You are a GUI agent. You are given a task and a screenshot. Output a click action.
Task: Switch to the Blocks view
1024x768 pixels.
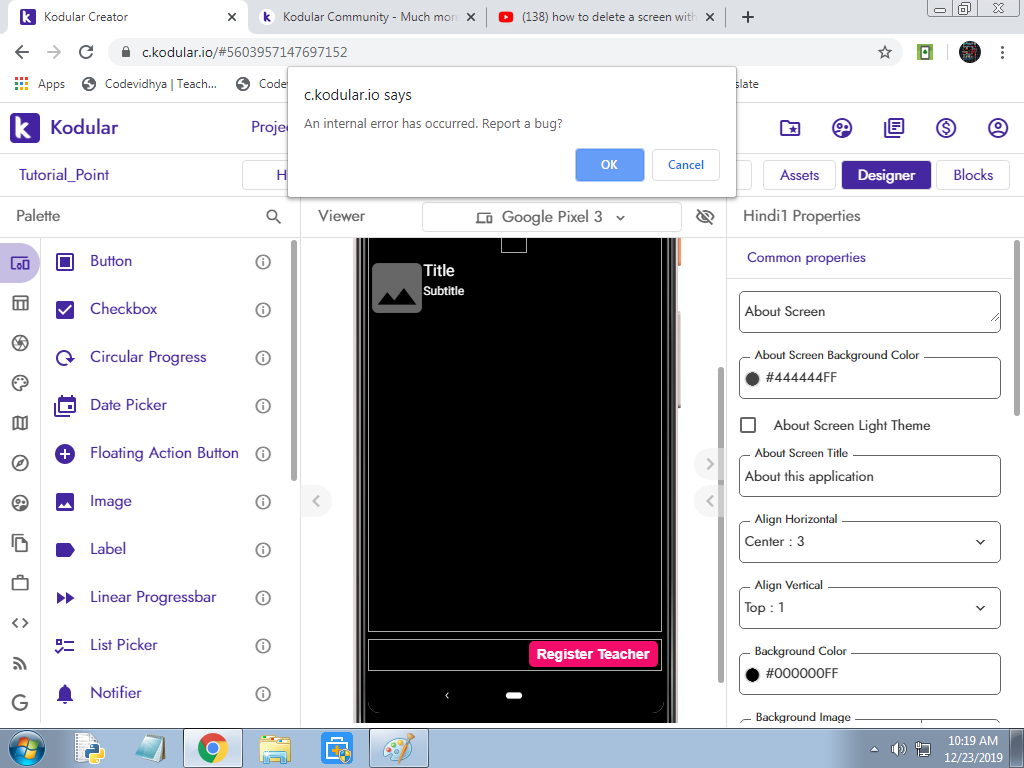(972, 175)
